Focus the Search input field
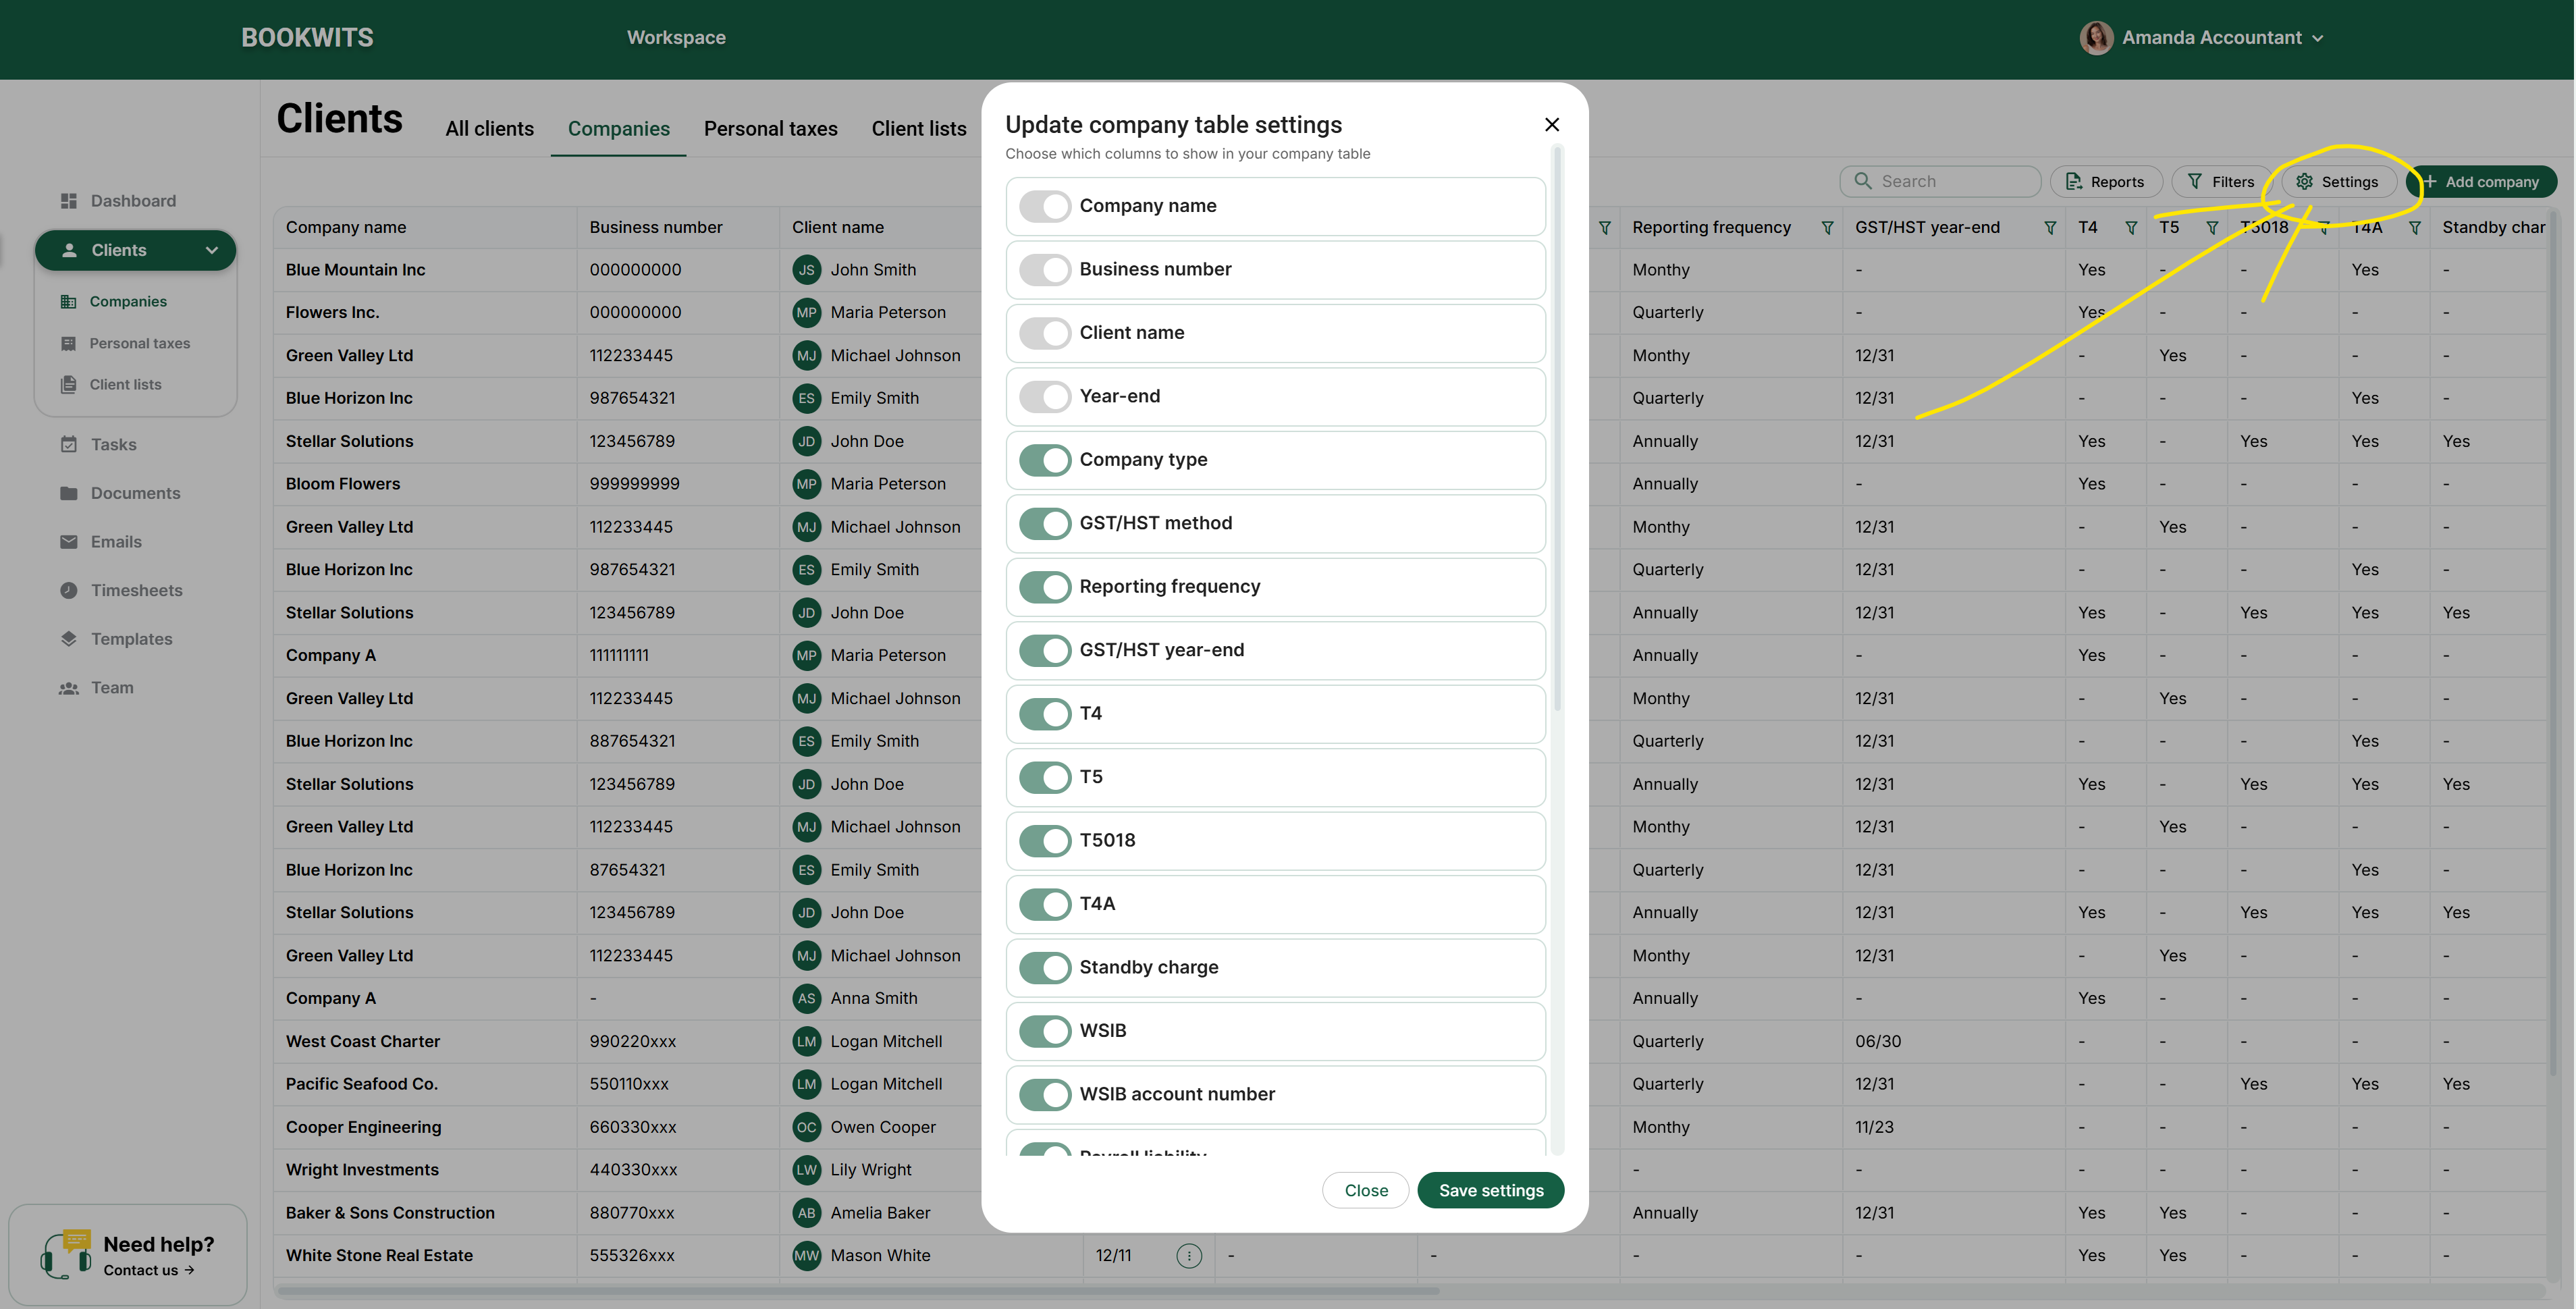The height and width of the screenshot is (1309, 2576). (1939, 181)
